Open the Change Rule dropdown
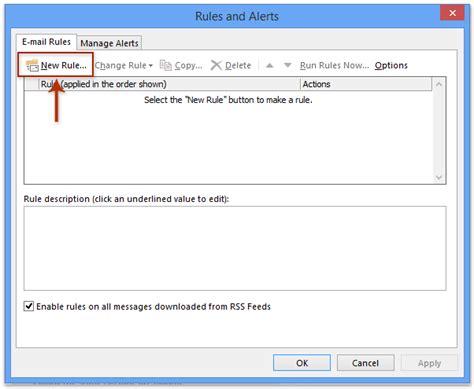The height and width of the screenshot is (389, 474). (124, 65)
